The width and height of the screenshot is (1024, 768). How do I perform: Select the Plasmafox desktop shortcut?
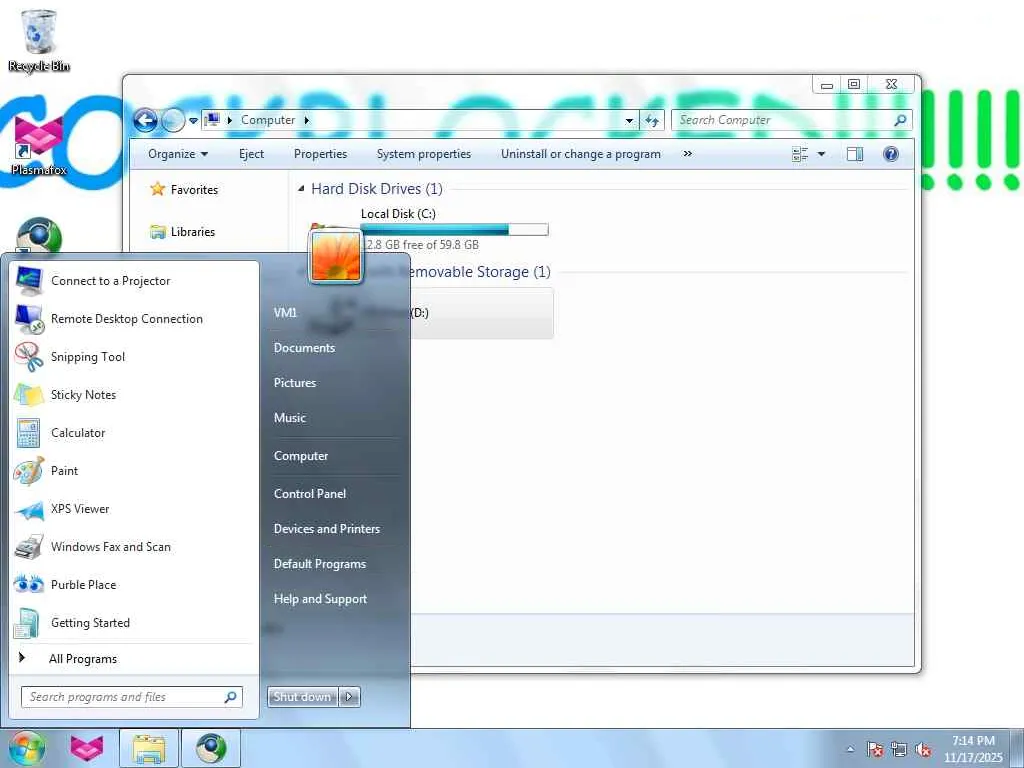pos(39,144)
